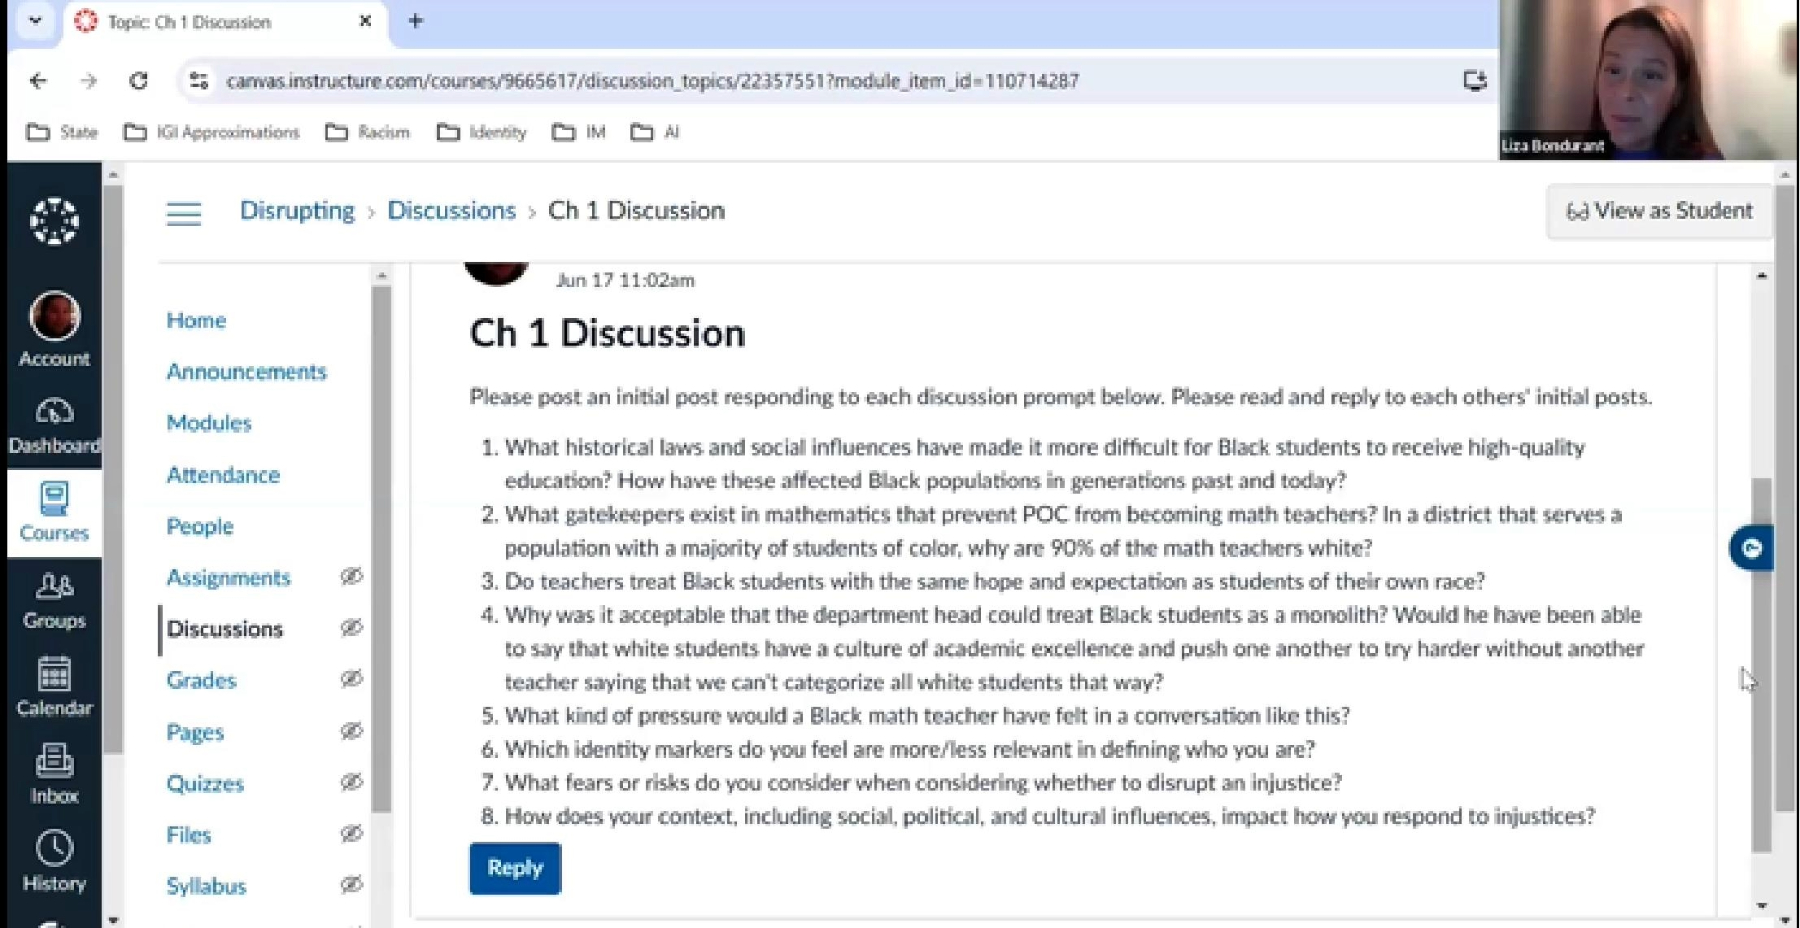Click the blue Reply button

click(x=515, y=868)
